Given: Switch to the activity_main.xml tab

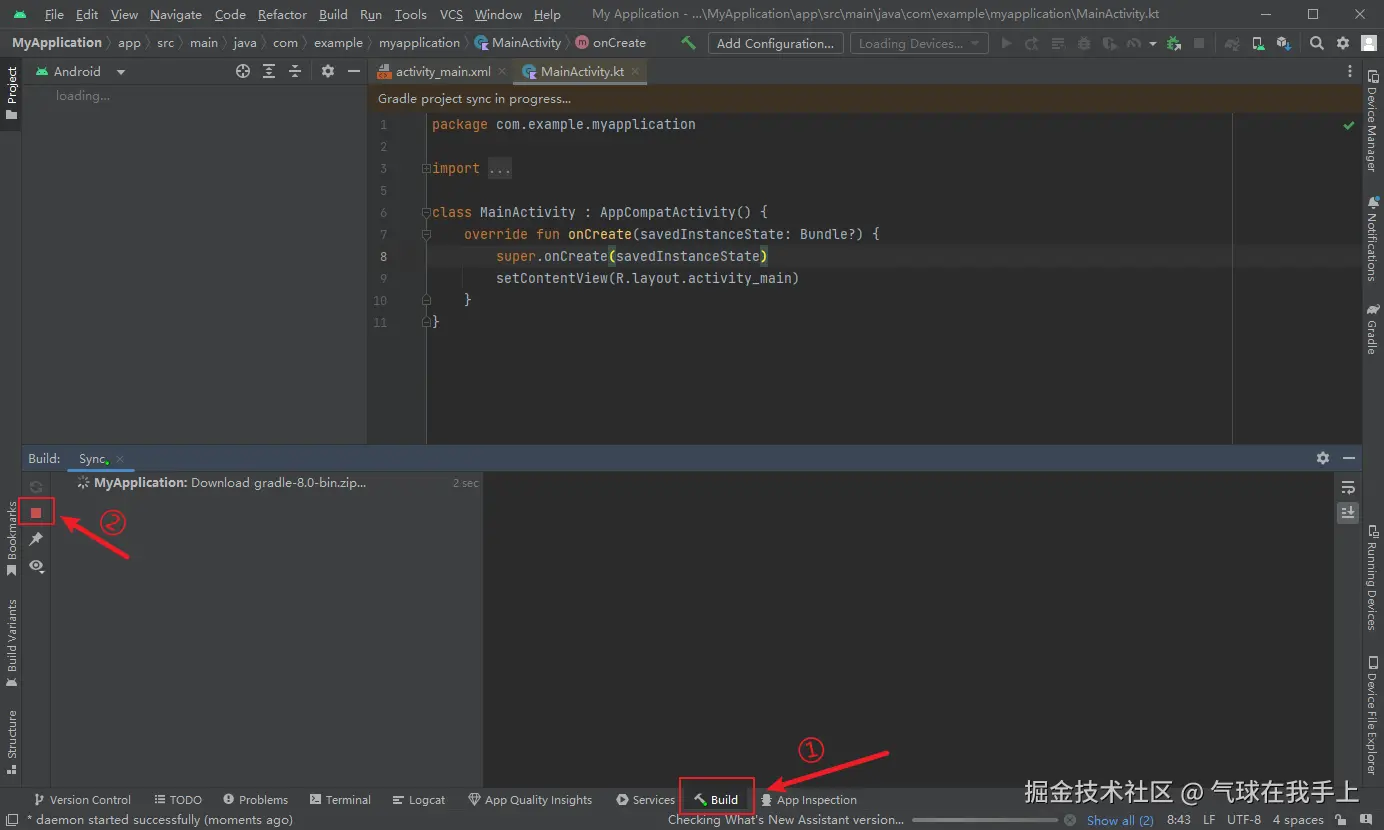Looking at the screenshot, I should pyautogui.click(x=441, y=72).
